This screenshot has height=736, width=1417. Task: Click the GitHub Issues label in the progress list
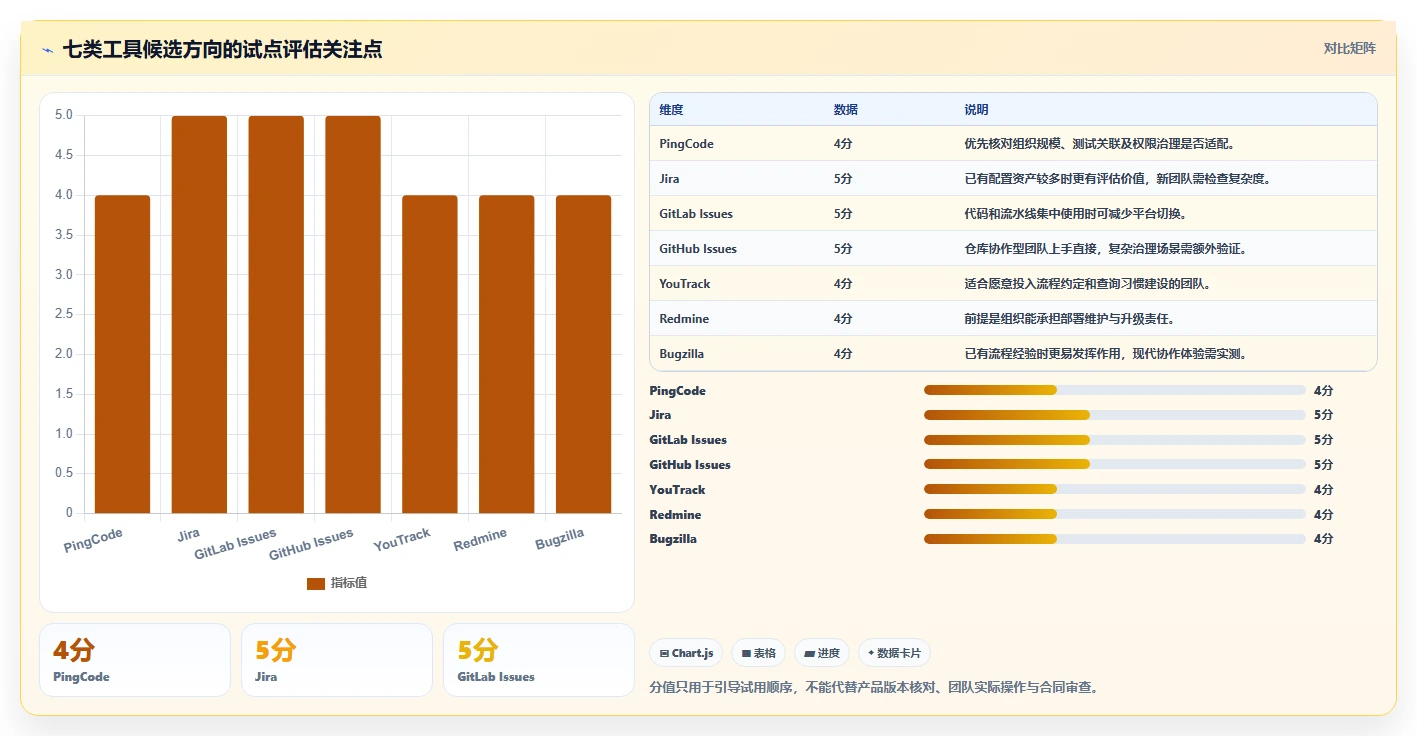pos(690,465)
